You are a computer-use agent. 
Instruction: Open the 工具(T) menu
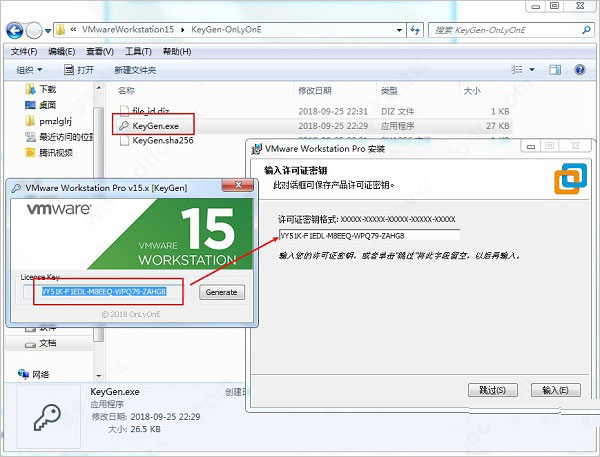[x=138, y=52]
